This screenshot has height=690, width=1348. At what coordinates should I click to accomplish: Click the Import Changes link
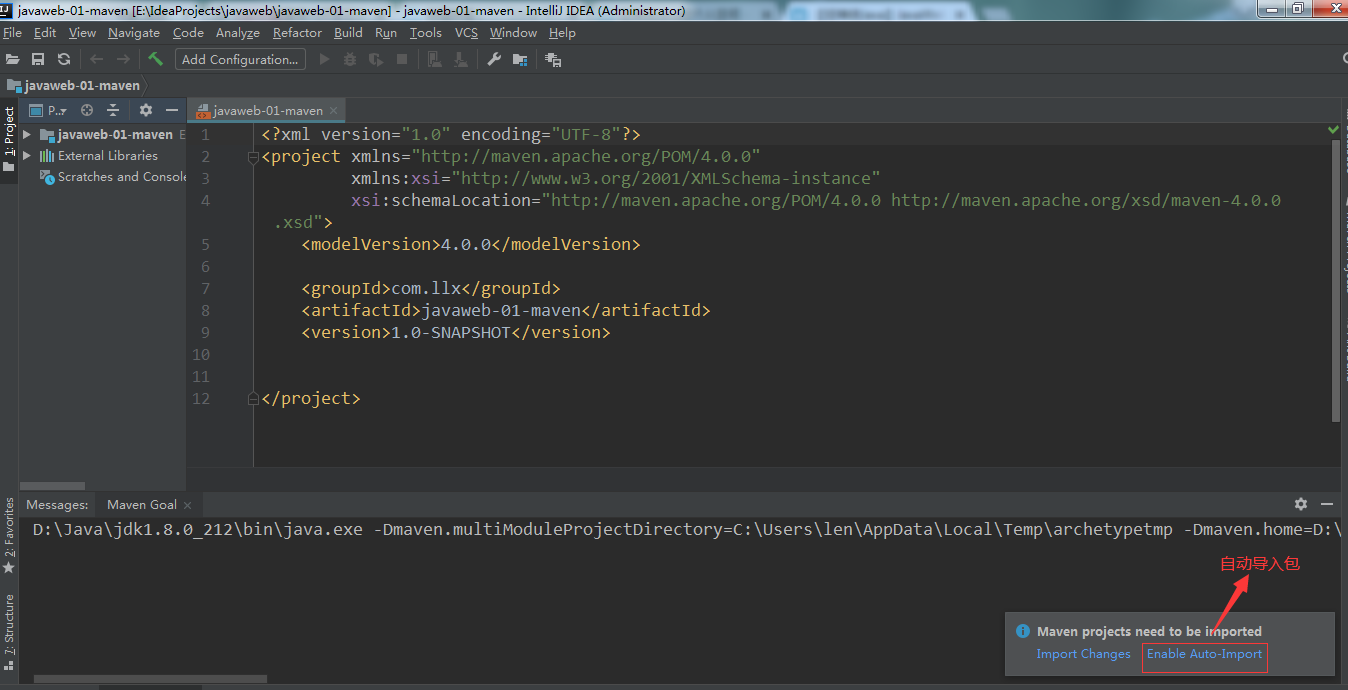click(1083, 654)
